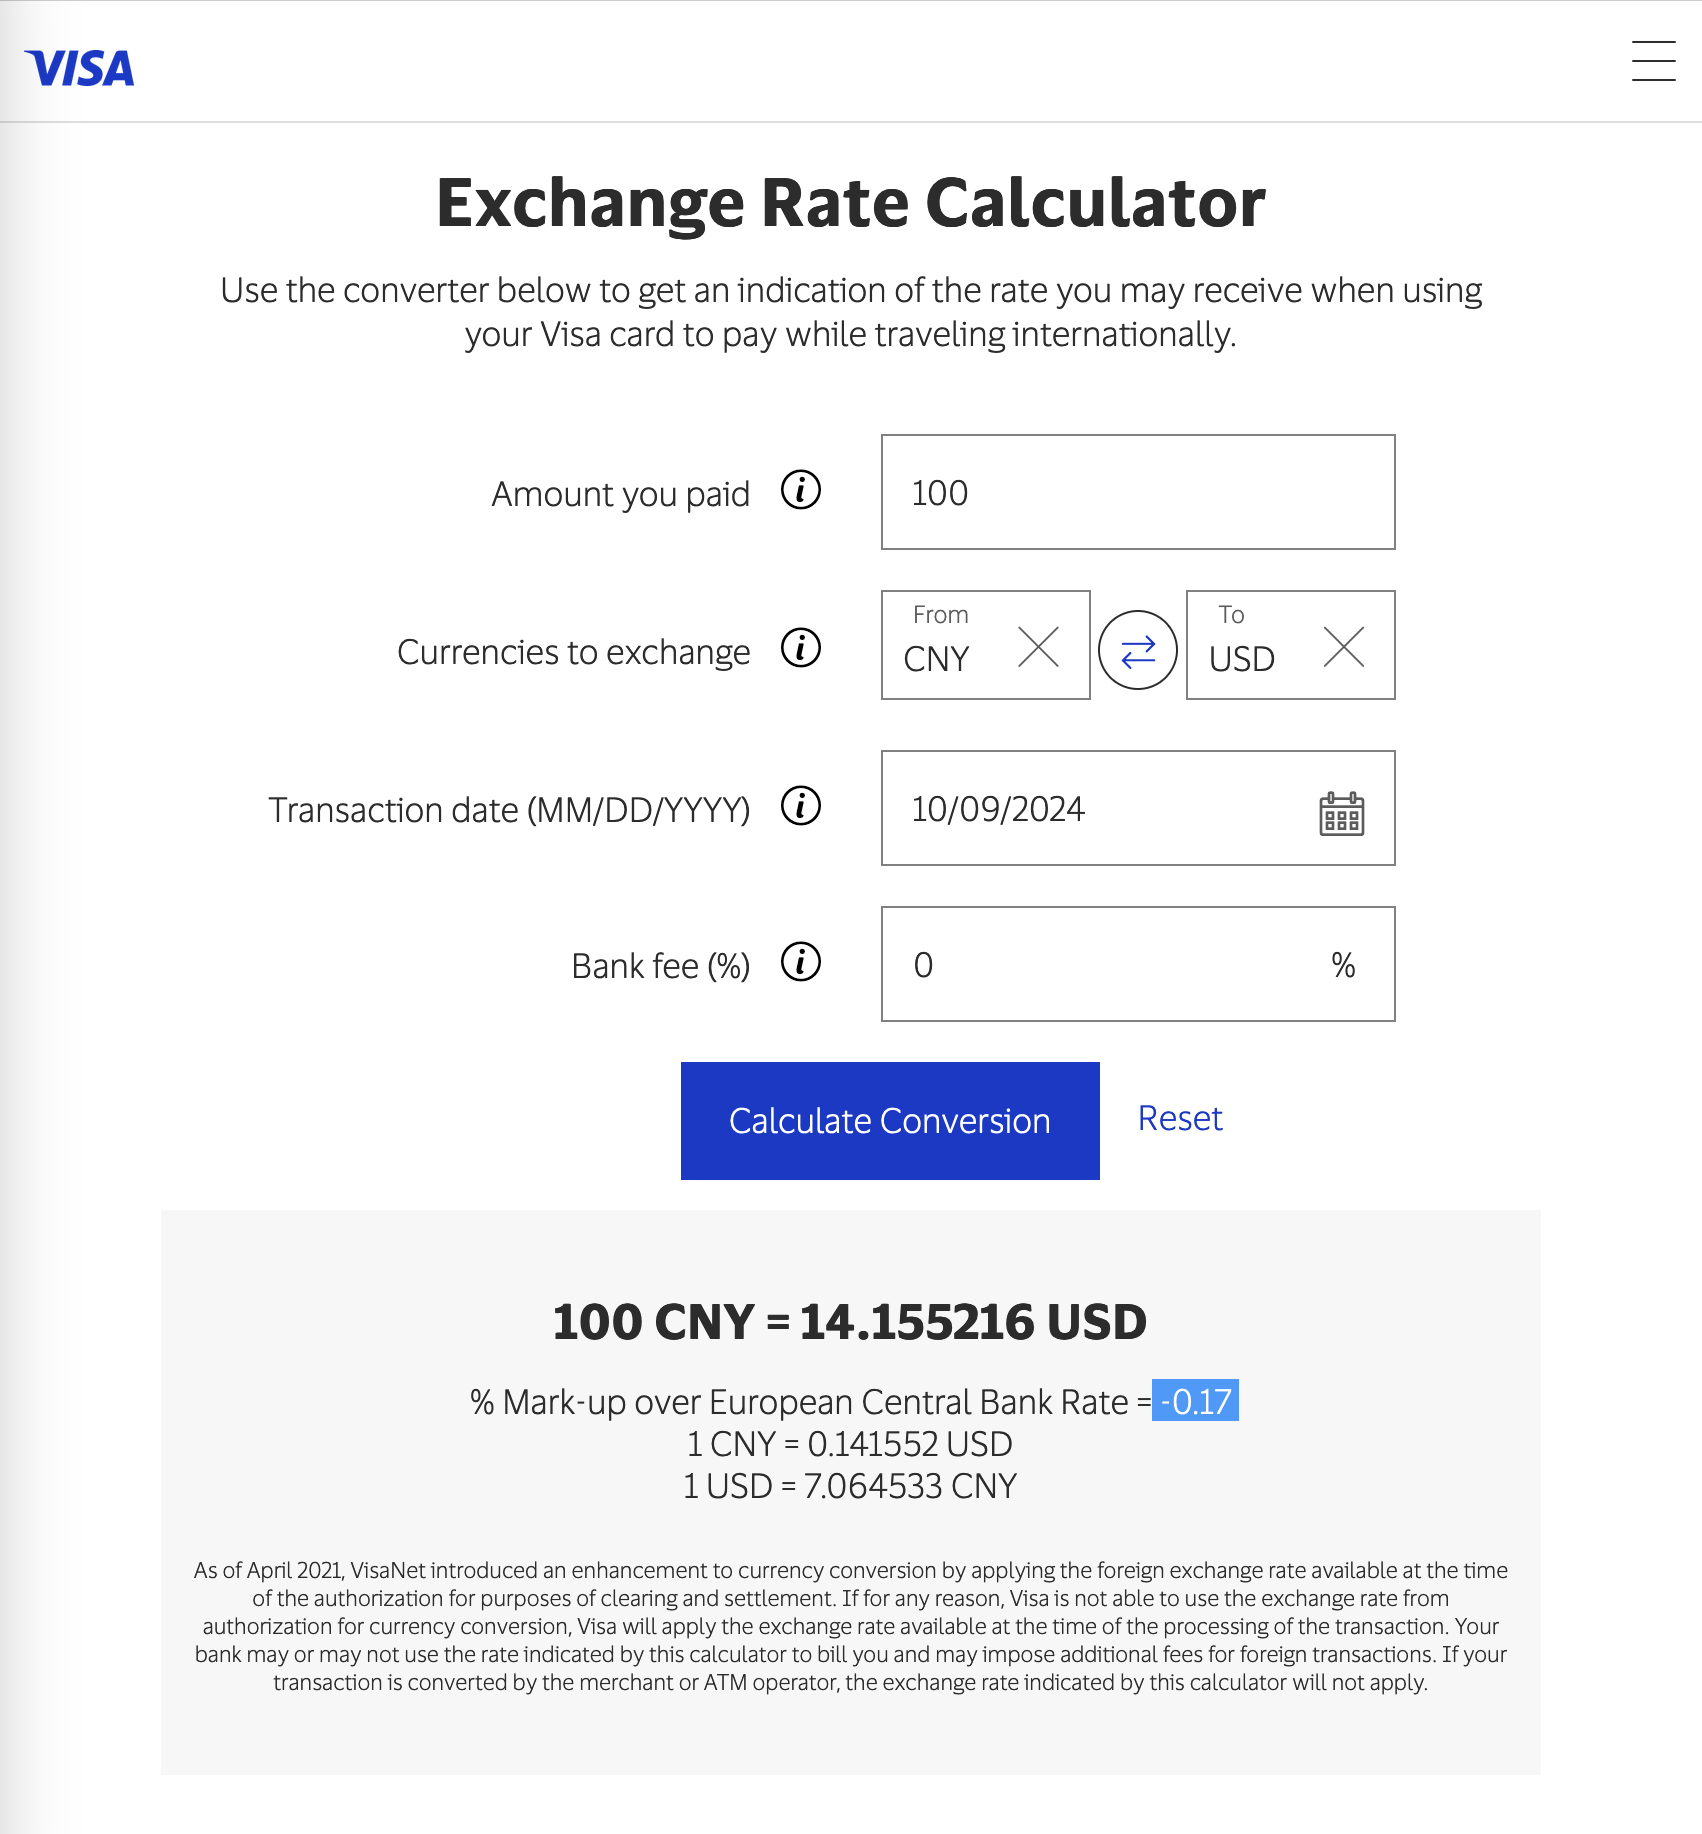Click the transaction date field
Viewport: 1702px width, 1834px height.
(x=1090, y=808)
